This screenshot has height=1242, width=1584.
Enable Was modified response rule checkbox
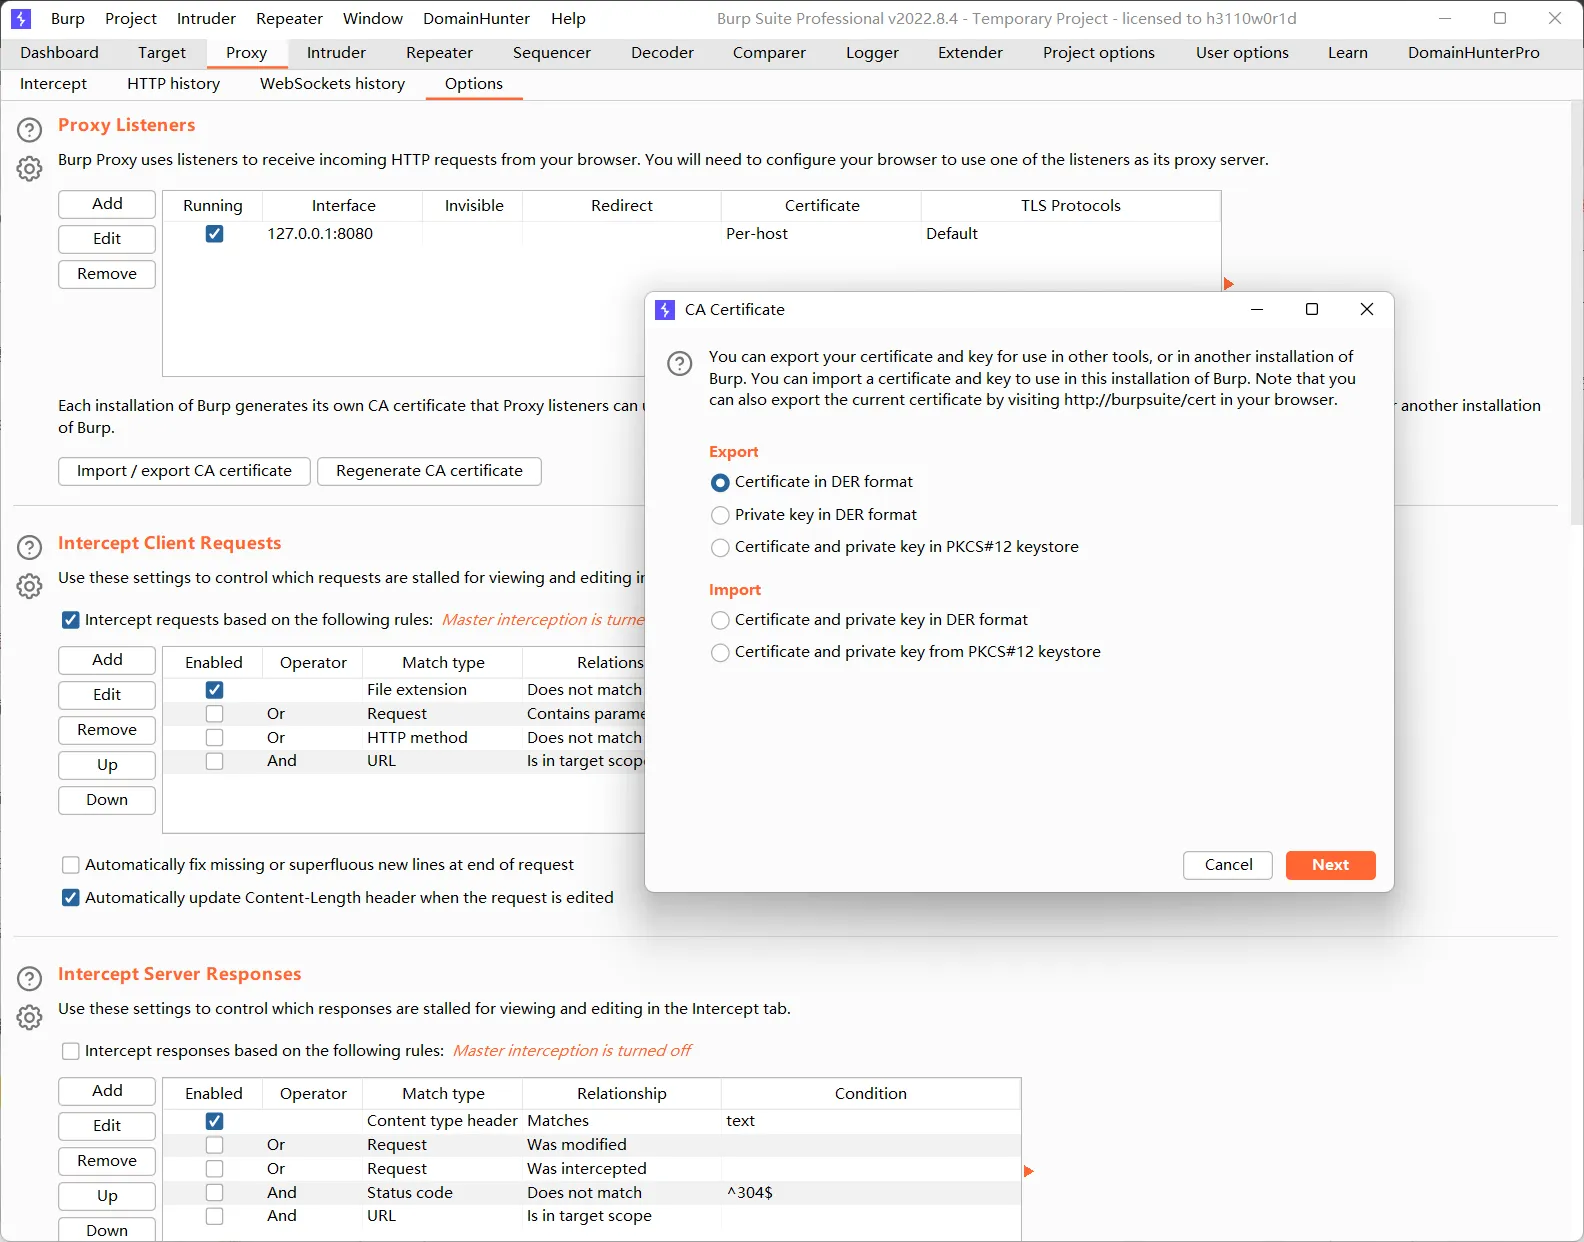point(214,1145)
